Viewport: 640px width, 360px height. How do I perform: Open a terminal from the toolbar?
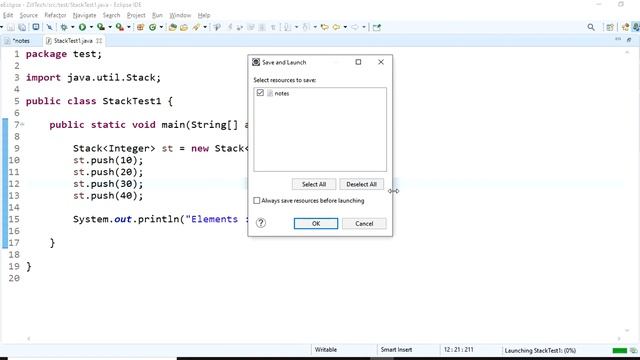click(x=36, y=27)
